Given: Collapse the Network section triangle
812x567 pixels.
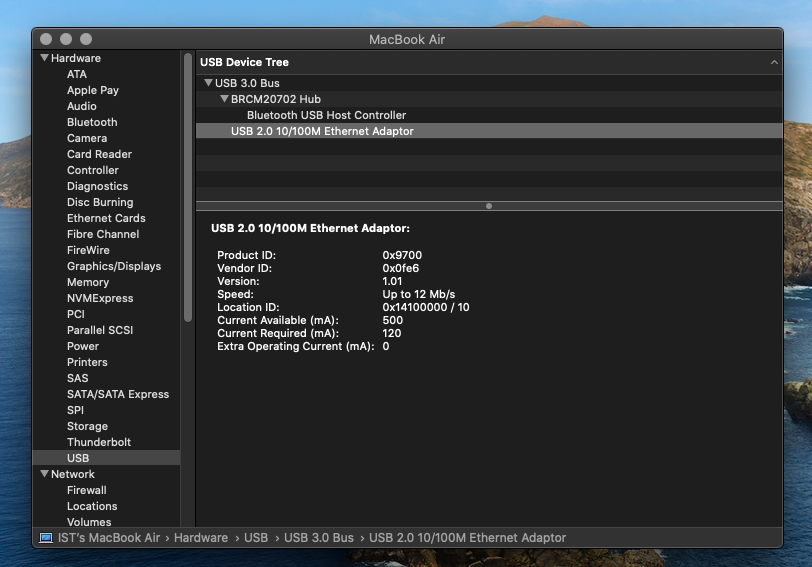Looking at the screenshot, I should point(45,474).
